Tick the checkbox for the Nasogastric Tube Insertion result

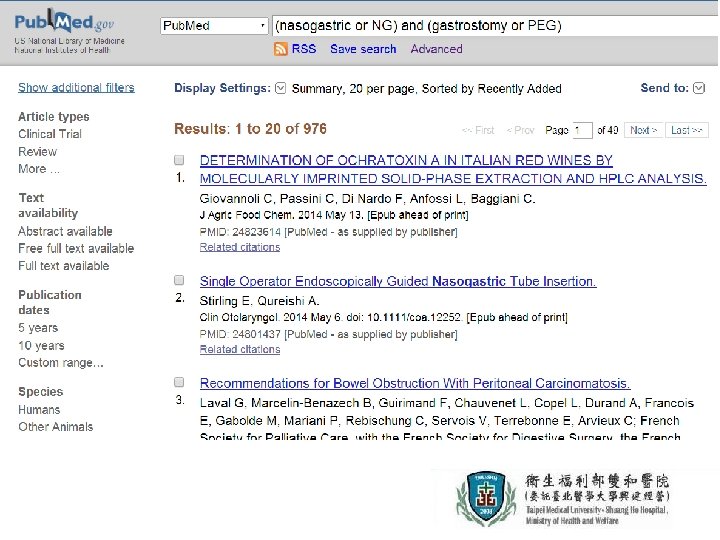[x=179, y=280]
